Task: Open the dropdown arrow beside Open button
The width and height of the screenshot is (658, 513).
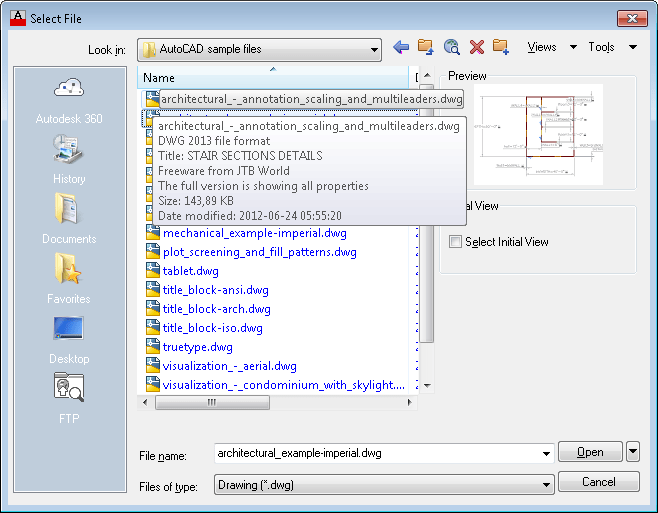Action: 633,452
